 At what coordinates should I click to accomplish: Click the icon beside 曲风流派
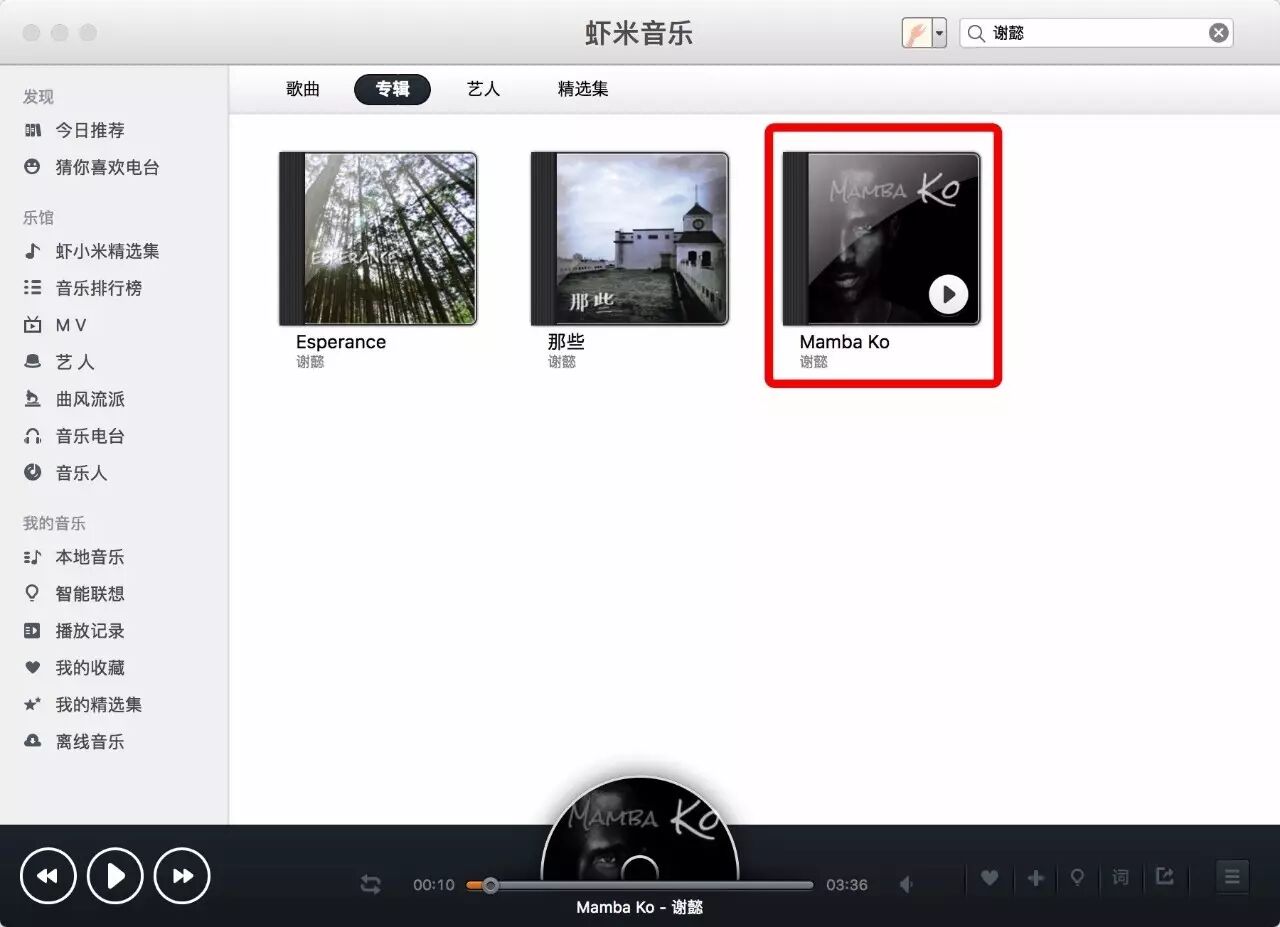point(33,399)
